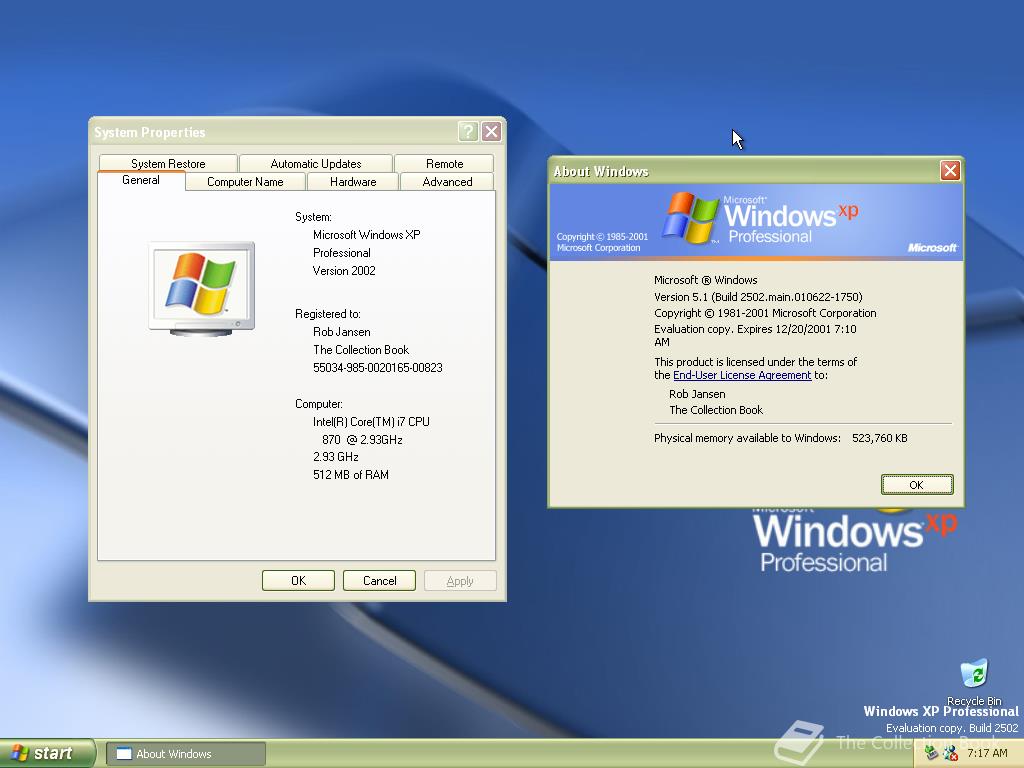Click Cancel in System Properties
This screenshot has width=1024, height=768.
(379, 581)
